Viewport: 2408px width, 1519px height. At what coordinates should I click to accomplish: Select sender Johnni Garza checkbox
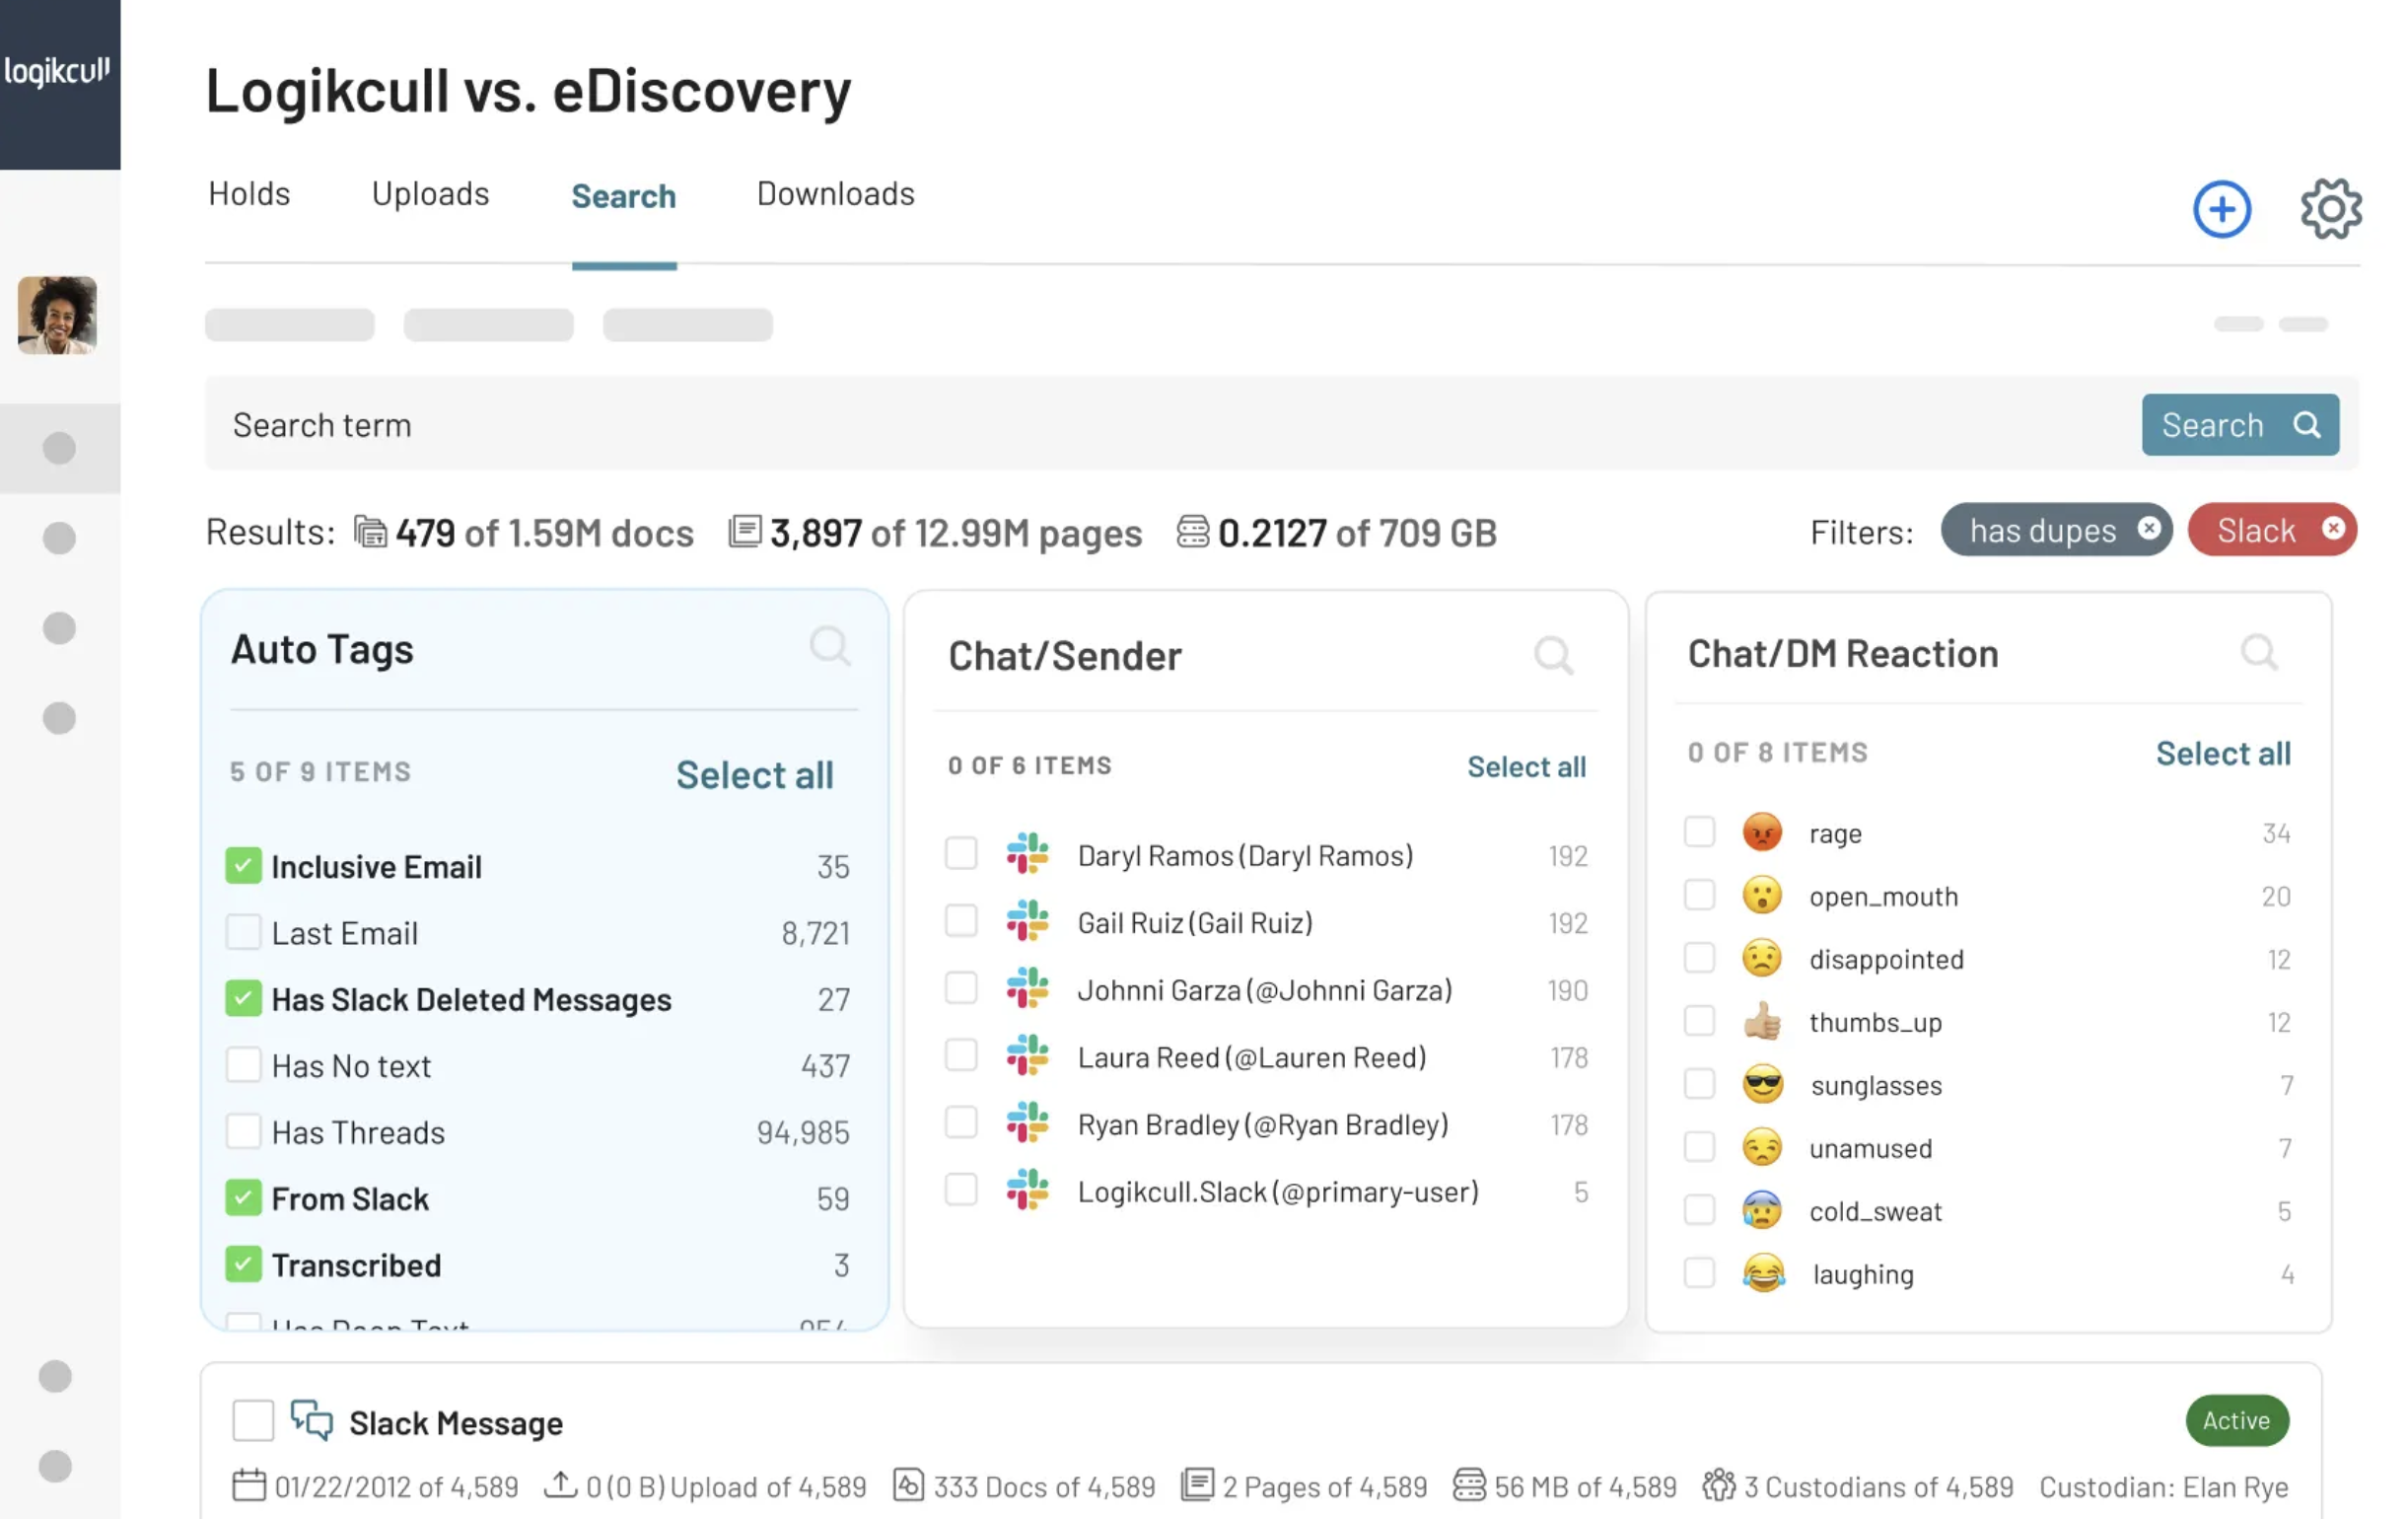pyautogui.click(x=961, y=988)
